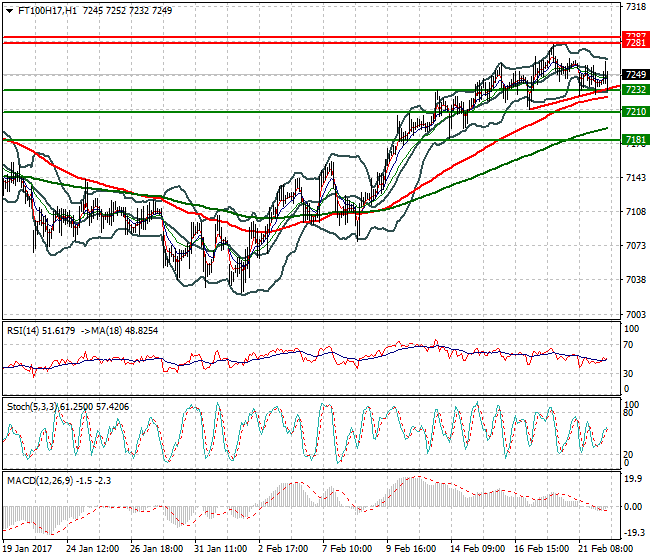
Task: Click the 7038 price scale value
Action: tap(636, 280)
